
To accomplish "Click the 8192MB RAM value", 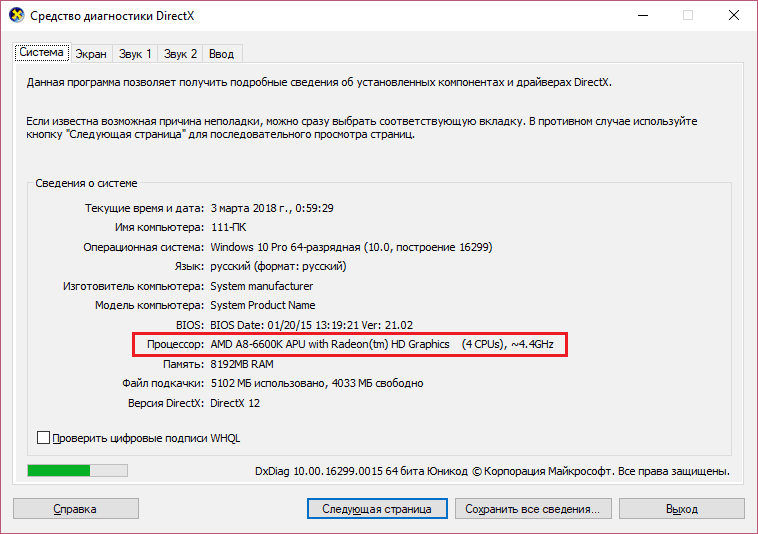I will click(x=242, y=364).
